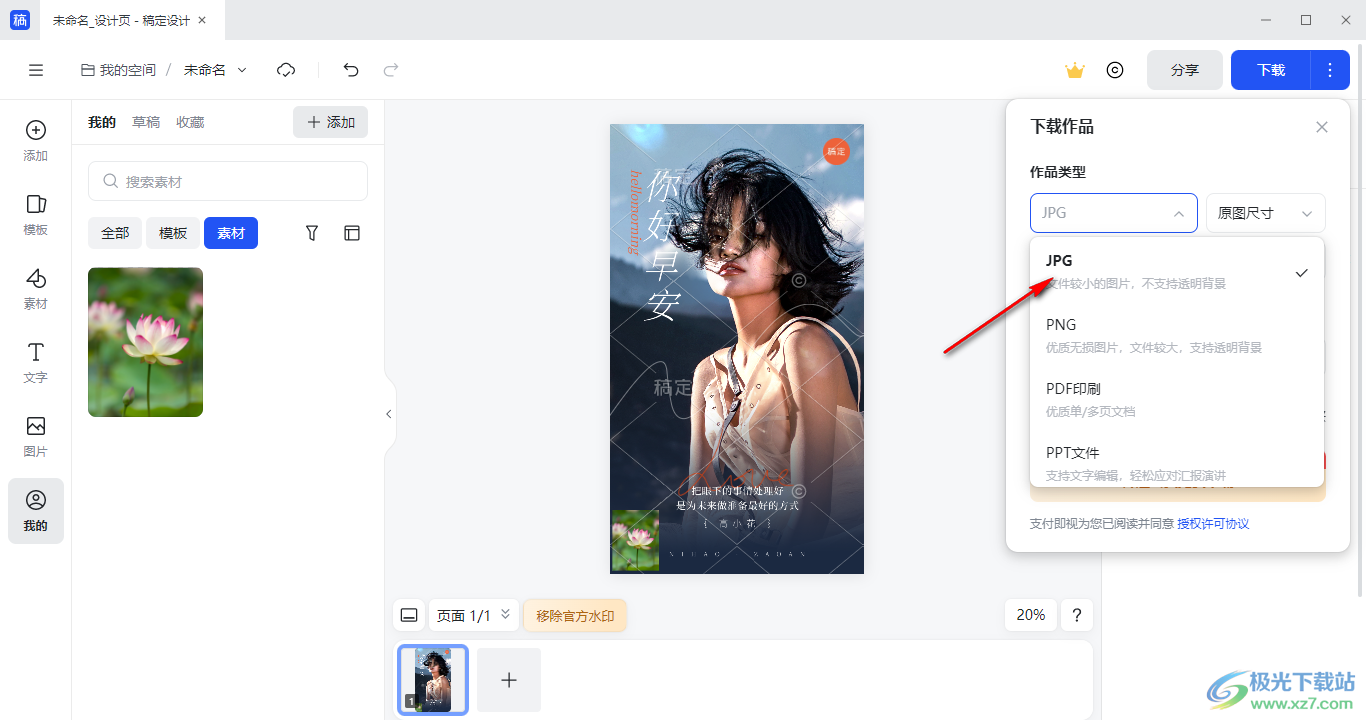Click the cloud sync icon
1366x720 pixels.
286,70
